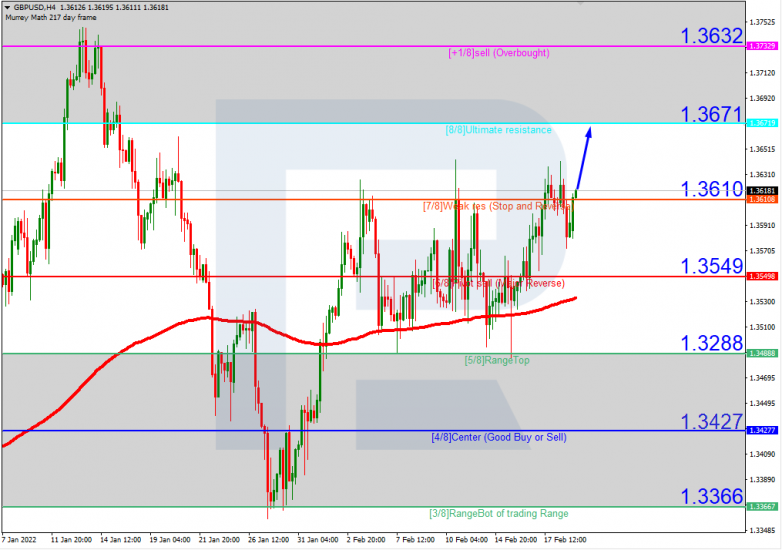Click the large blue 1.3610 annotation
782x550 pixels.
click(711, 189)
